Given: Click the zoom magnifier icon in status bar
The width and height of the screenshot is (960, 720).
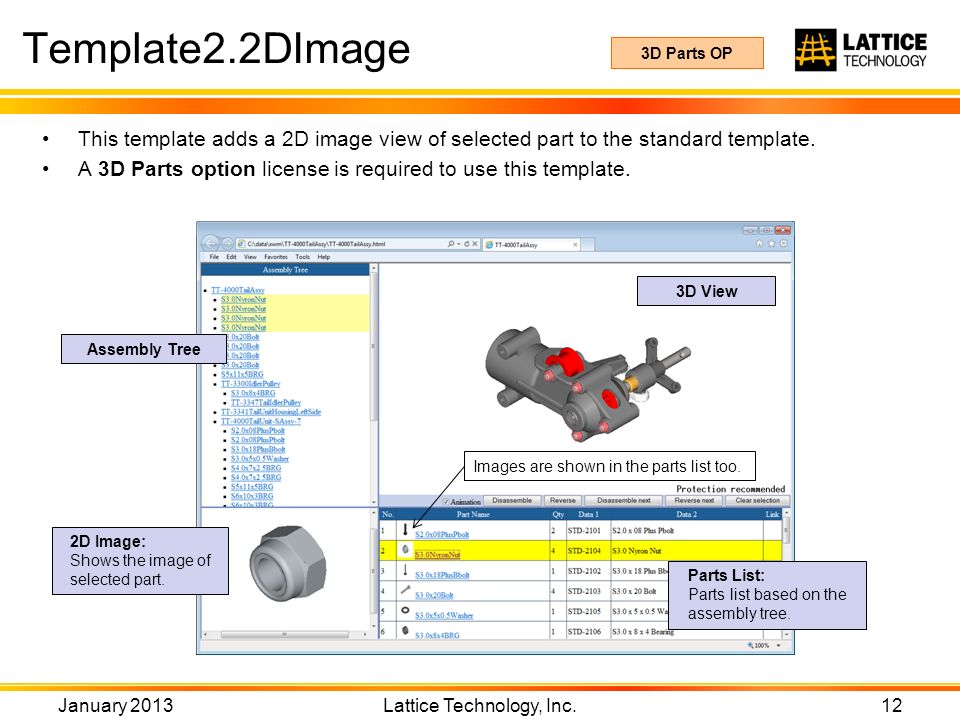Looking at the screenshot, I should click(x=750, y=645).
